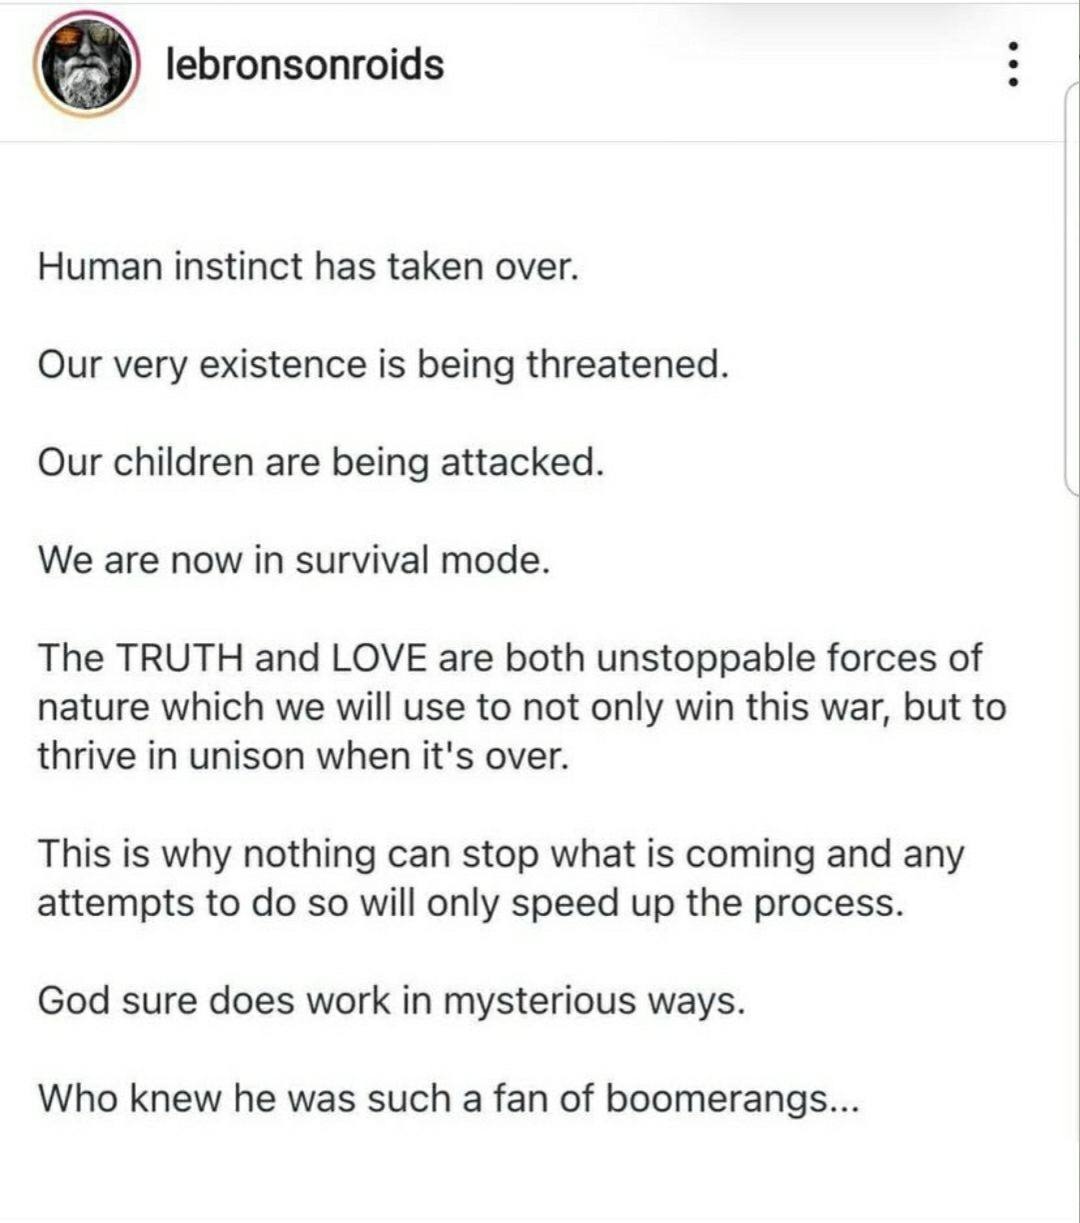Click the vertical scrollbar on the right edge
The width and height of the screenshot is (1080, 1223).
1071,290
